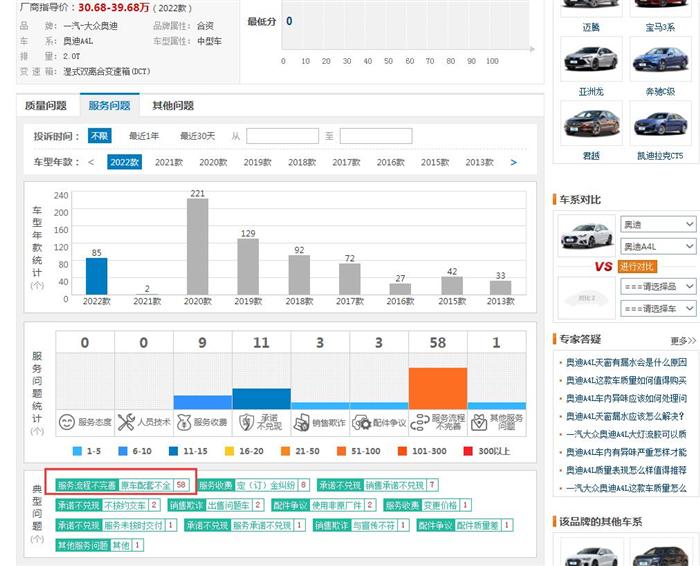Click the start date input after 从
This screenshot has height=566, width=700.
click(283, 136)
